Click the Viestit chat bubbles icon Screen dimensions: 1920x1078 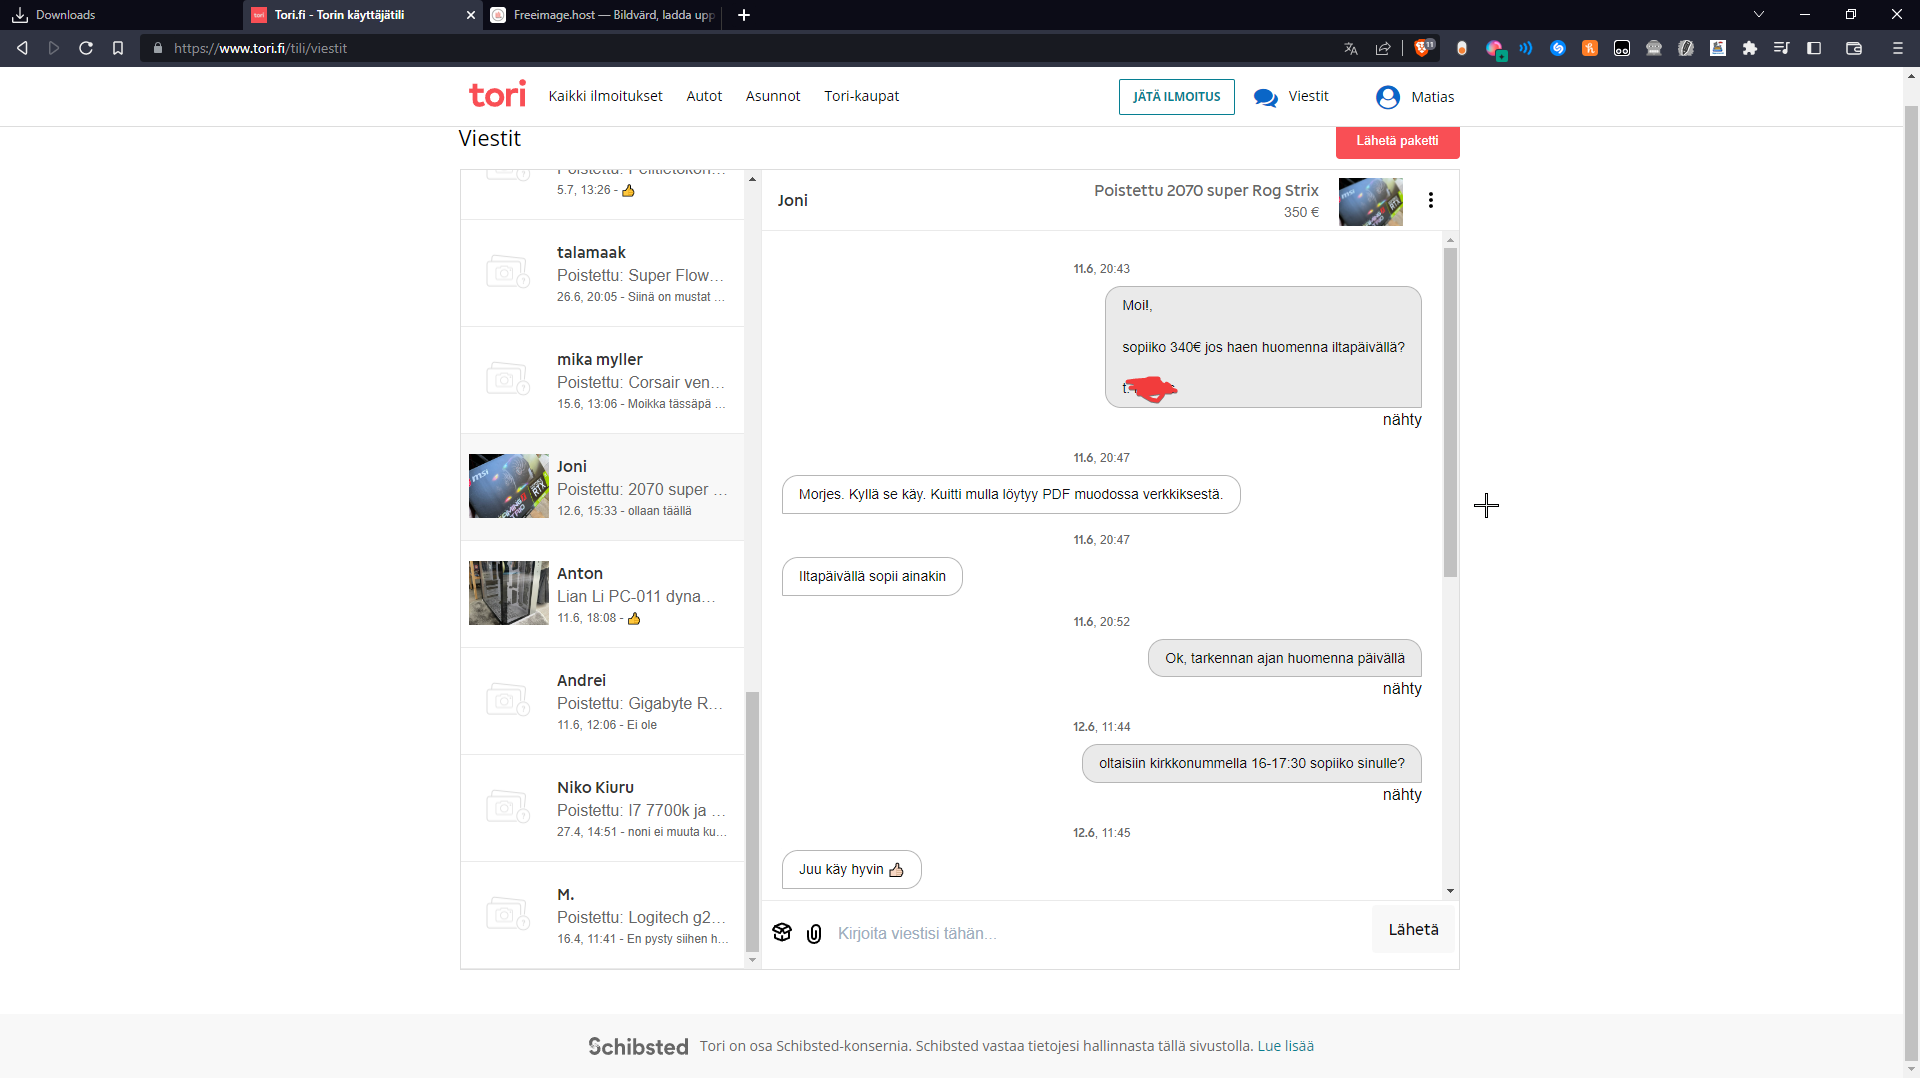[1265, 97]
